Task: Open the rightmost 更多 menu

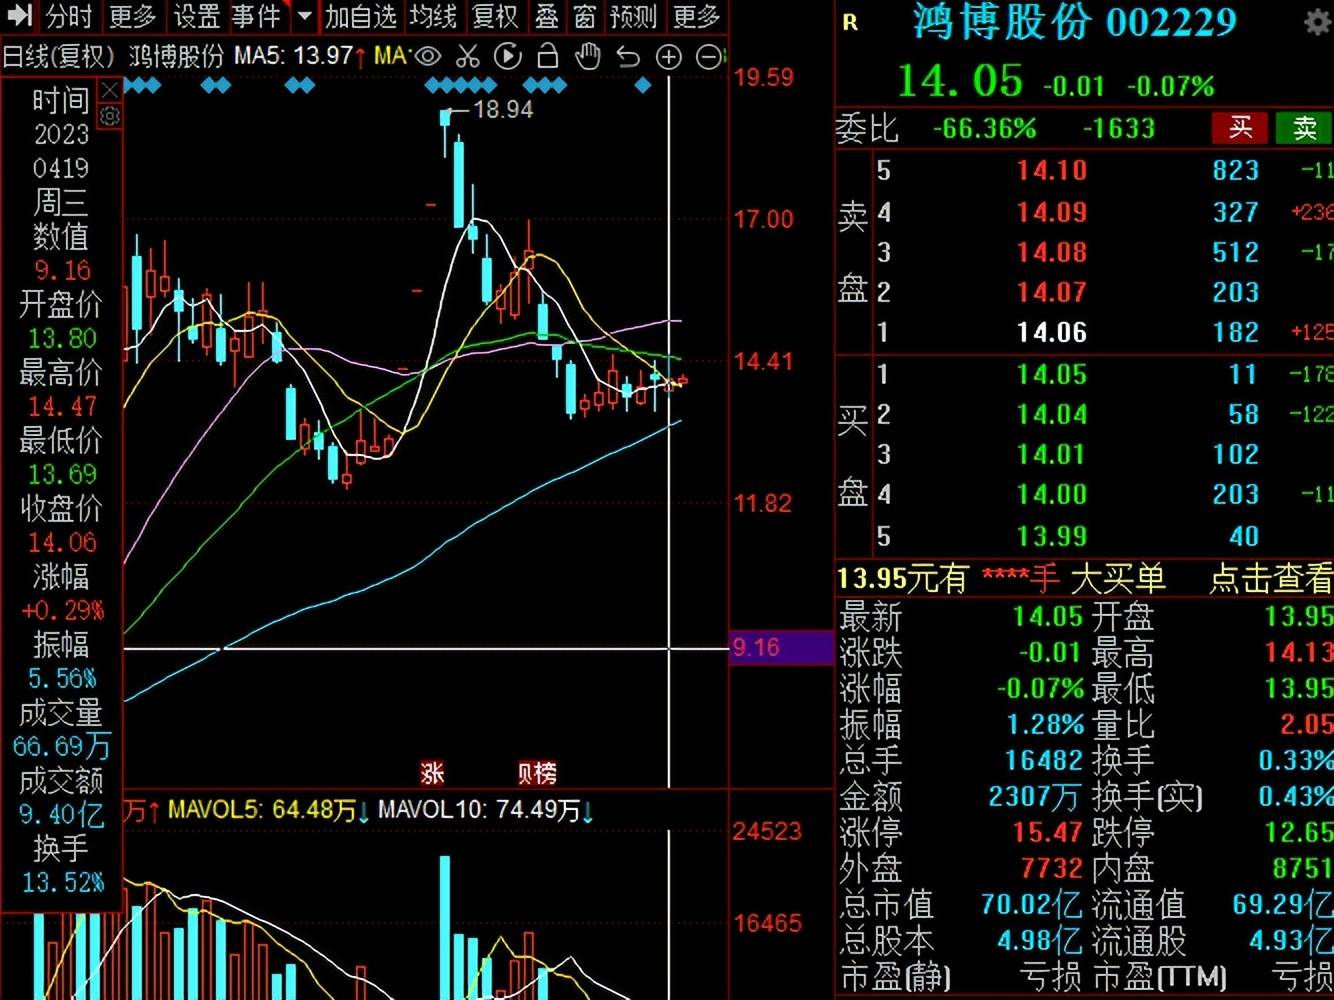Action: (696, 16)
